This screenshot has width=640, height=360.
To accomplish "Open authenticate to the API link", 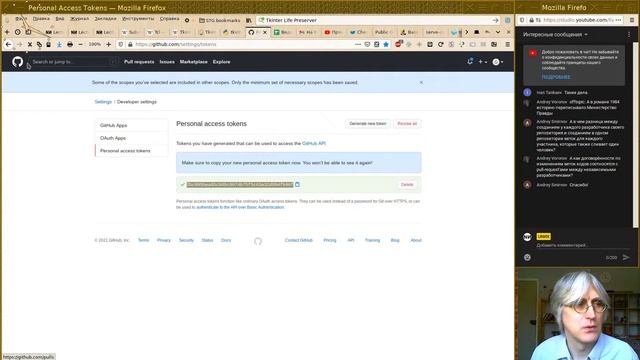I will point(240,207).
